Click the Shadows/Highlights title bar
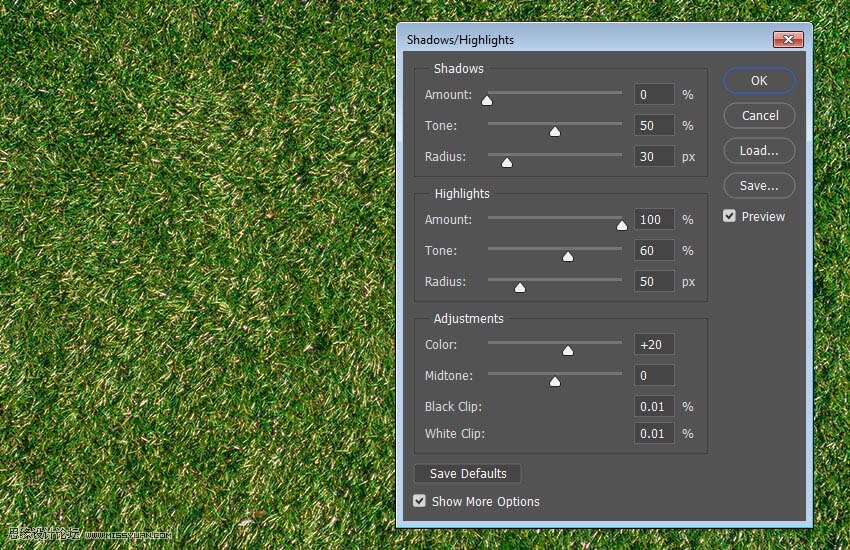 click(x=580, y=40)
